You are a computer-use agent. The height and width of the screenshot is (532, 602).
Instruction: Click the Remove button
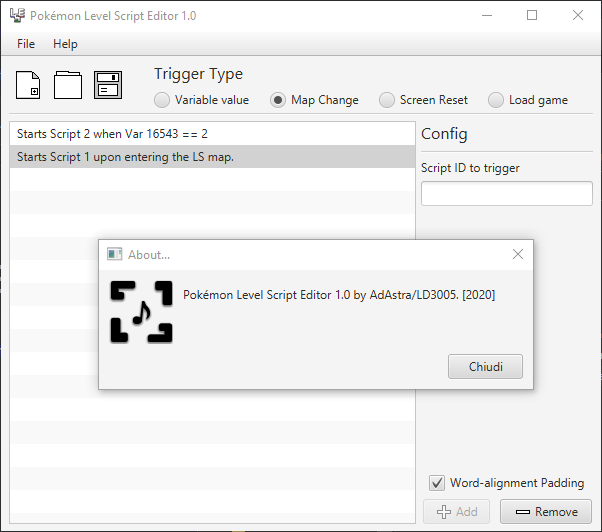click(546, 512)
